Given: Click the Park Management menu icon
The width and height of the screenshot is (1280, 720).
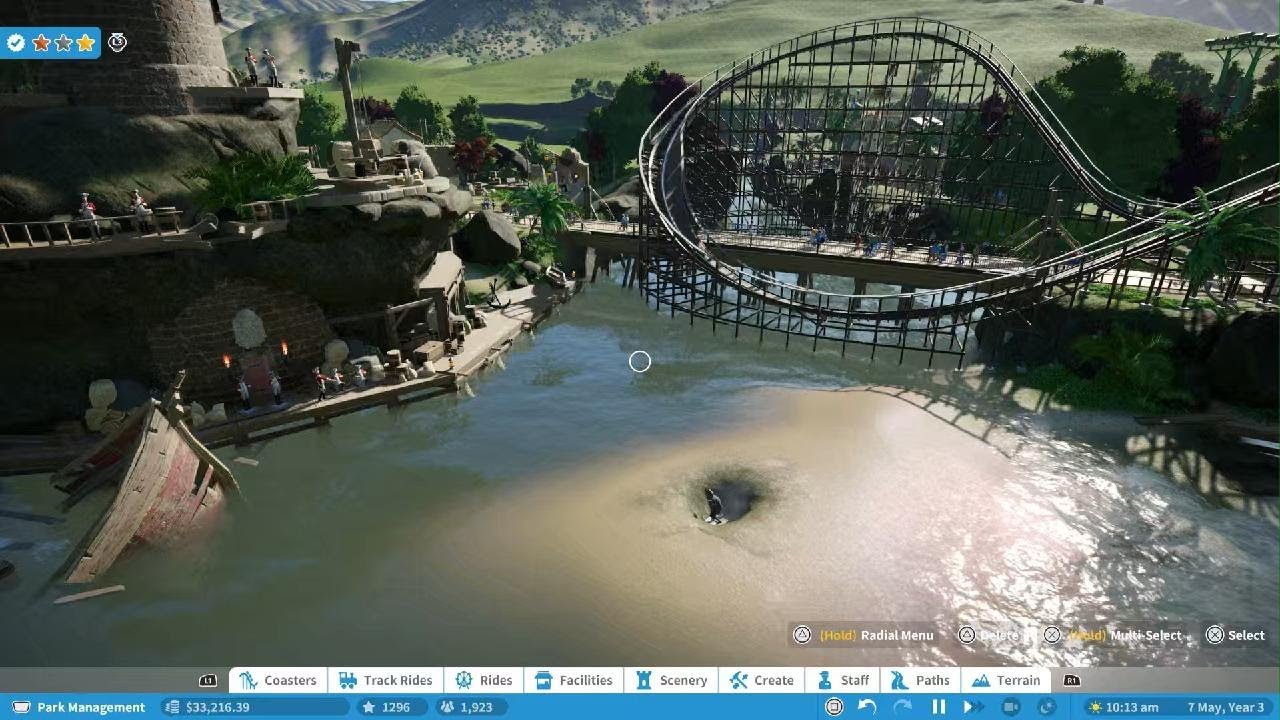Looking at the screenshot, I should [21, 707].
